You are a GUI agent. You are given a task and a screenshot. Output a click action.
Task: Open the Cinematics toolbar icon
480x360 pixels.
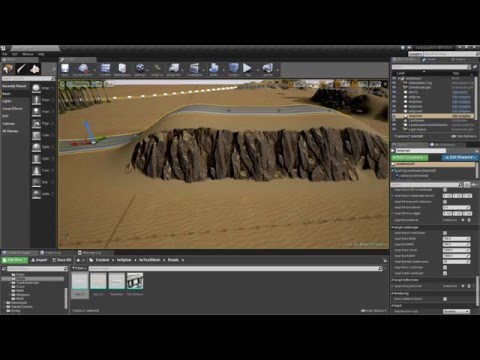coord(194,70)
